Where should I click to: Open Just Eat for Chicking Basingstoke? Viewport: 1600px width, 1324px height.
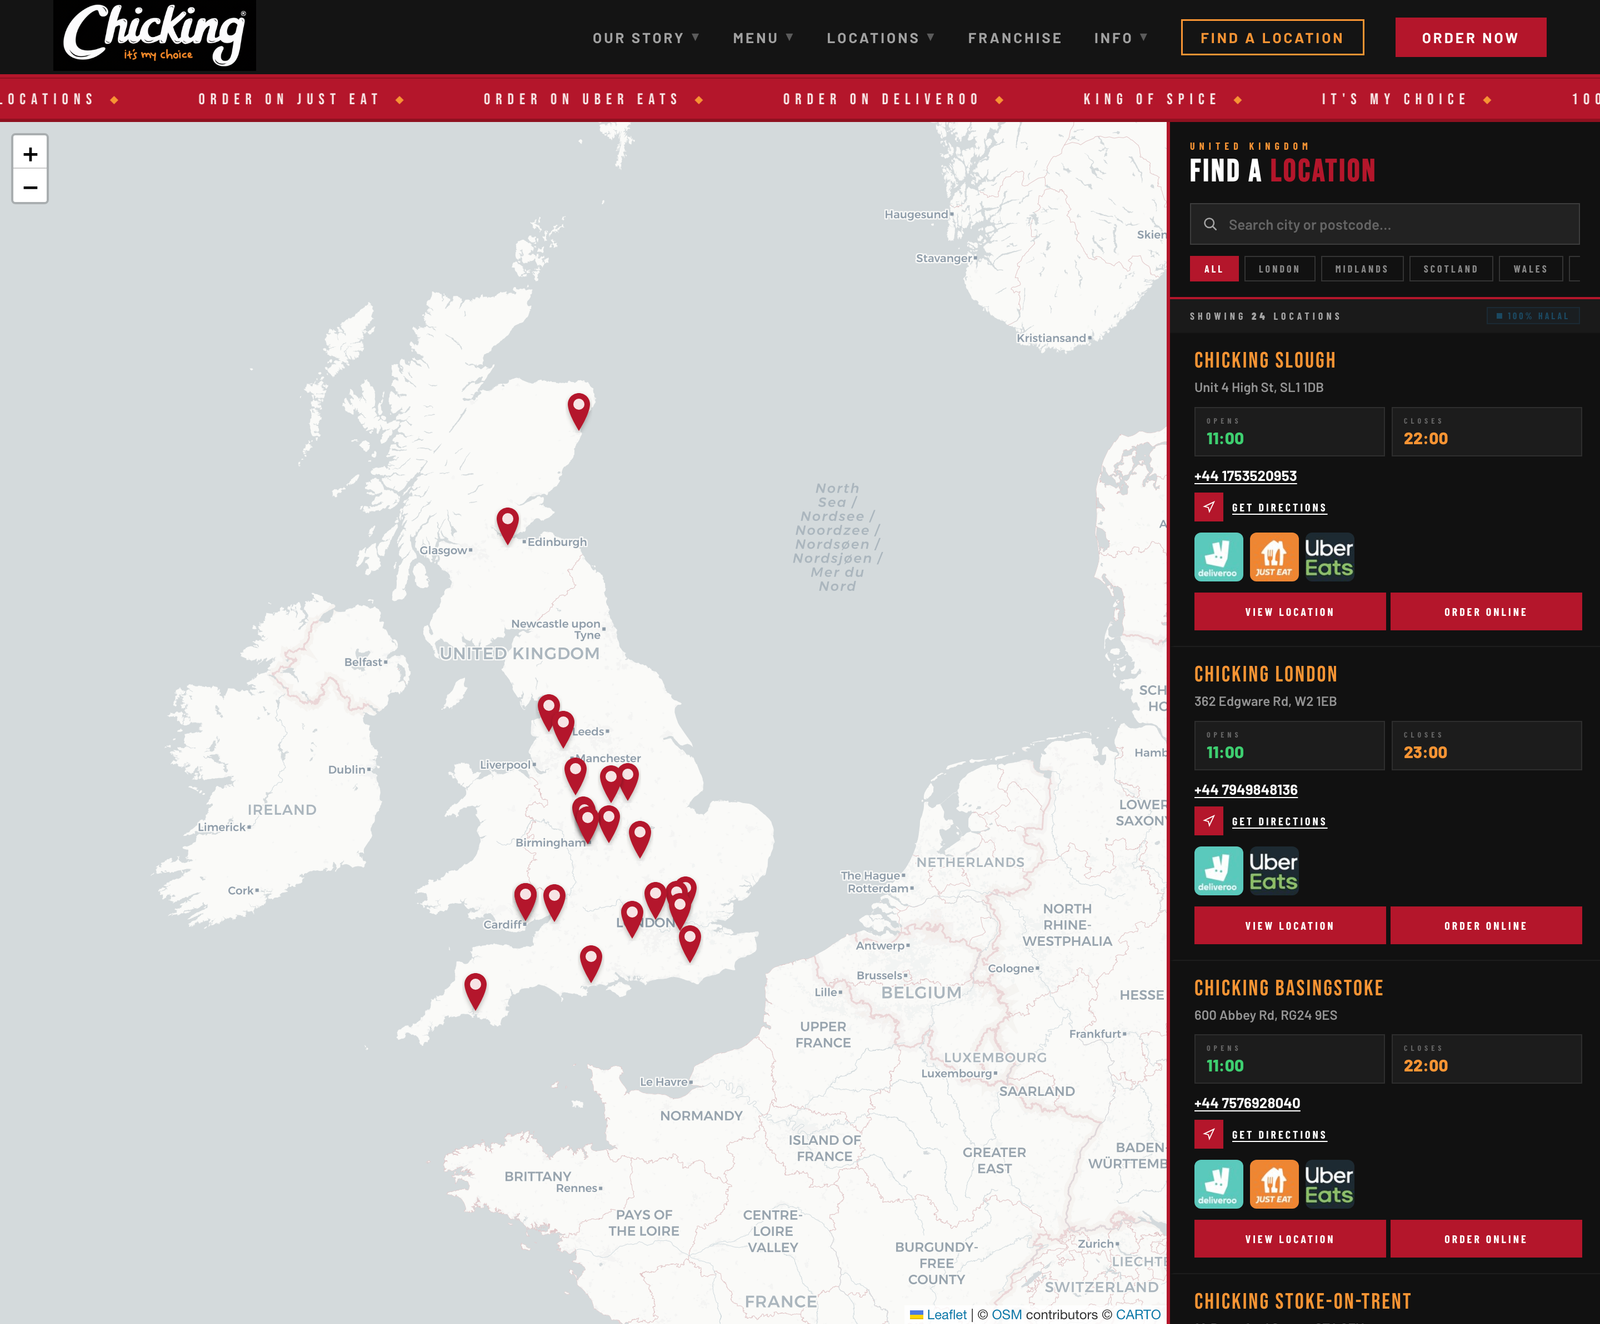click(x=1274, y=1184)
